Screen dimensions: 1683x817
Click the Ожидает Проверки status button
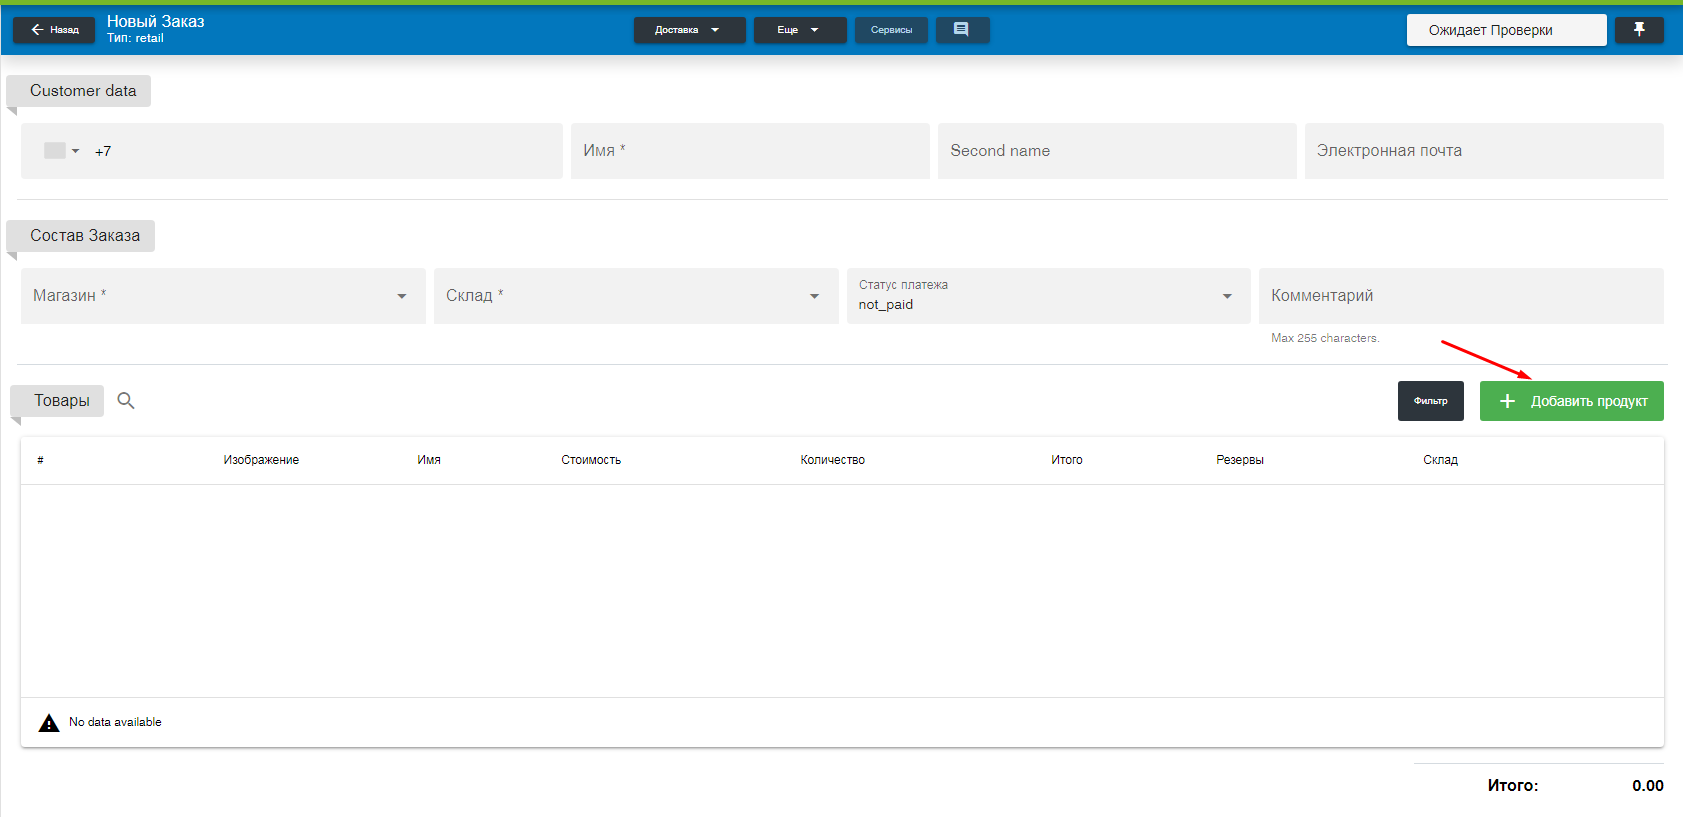[x=1506, y=30]
